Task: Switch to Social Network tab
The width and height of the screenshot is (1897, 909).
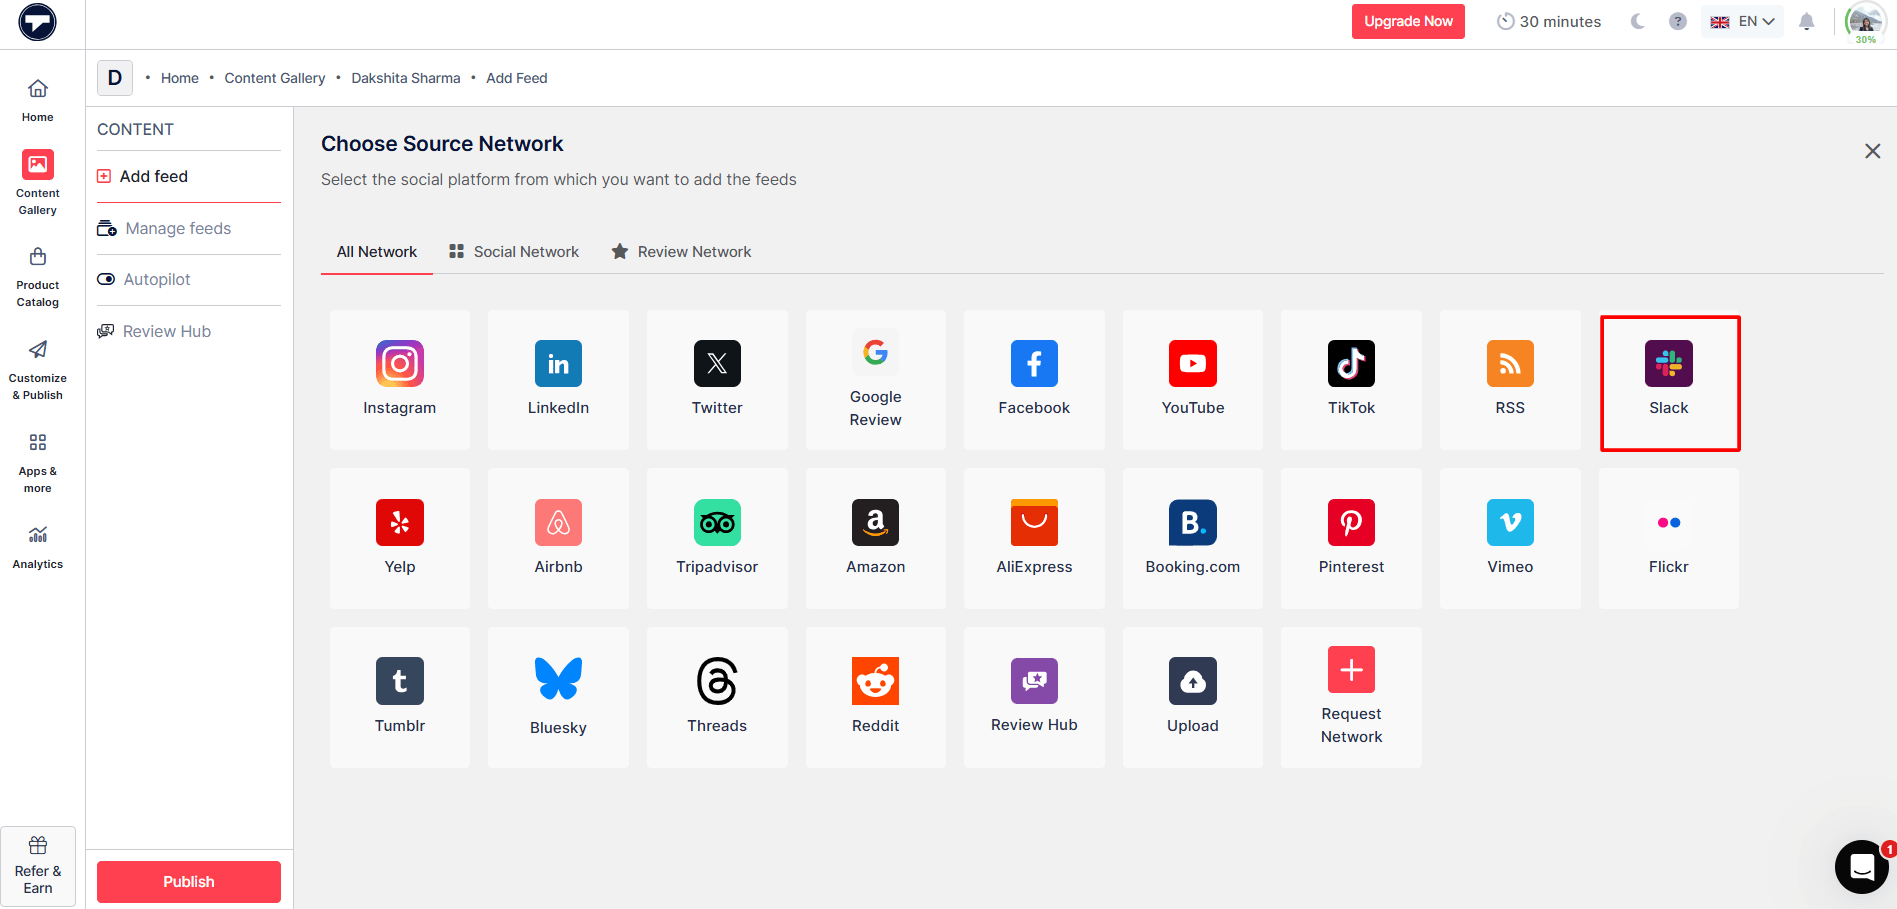Action: [514, 252]
